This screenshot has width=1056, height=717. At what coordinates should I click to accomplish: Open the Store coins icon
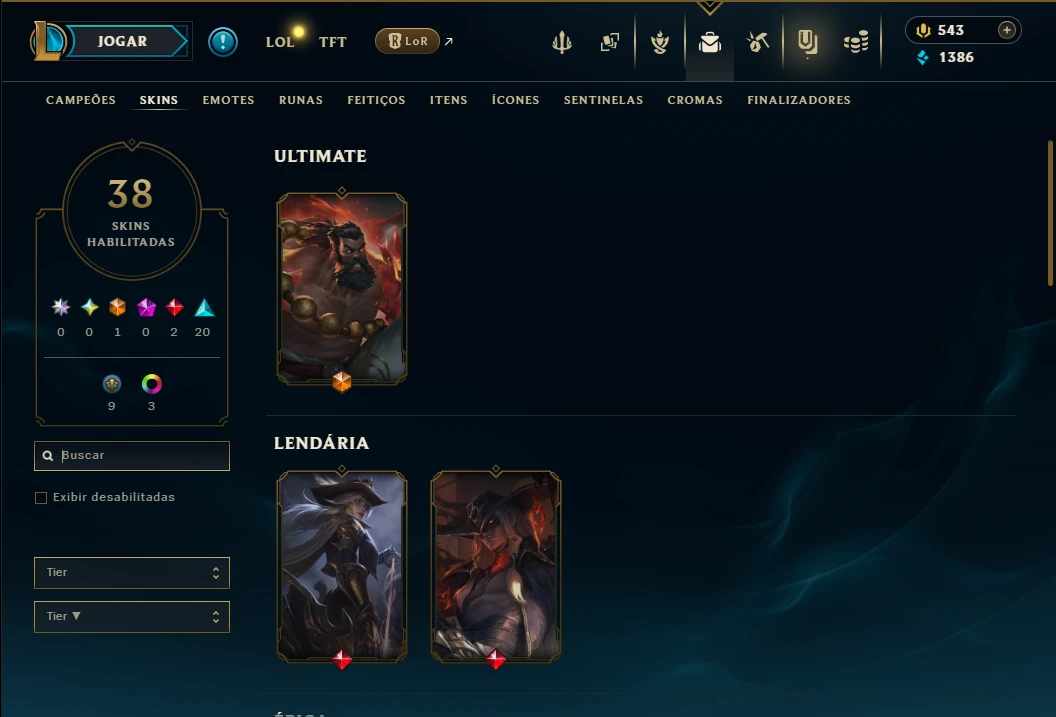point(856,43)
